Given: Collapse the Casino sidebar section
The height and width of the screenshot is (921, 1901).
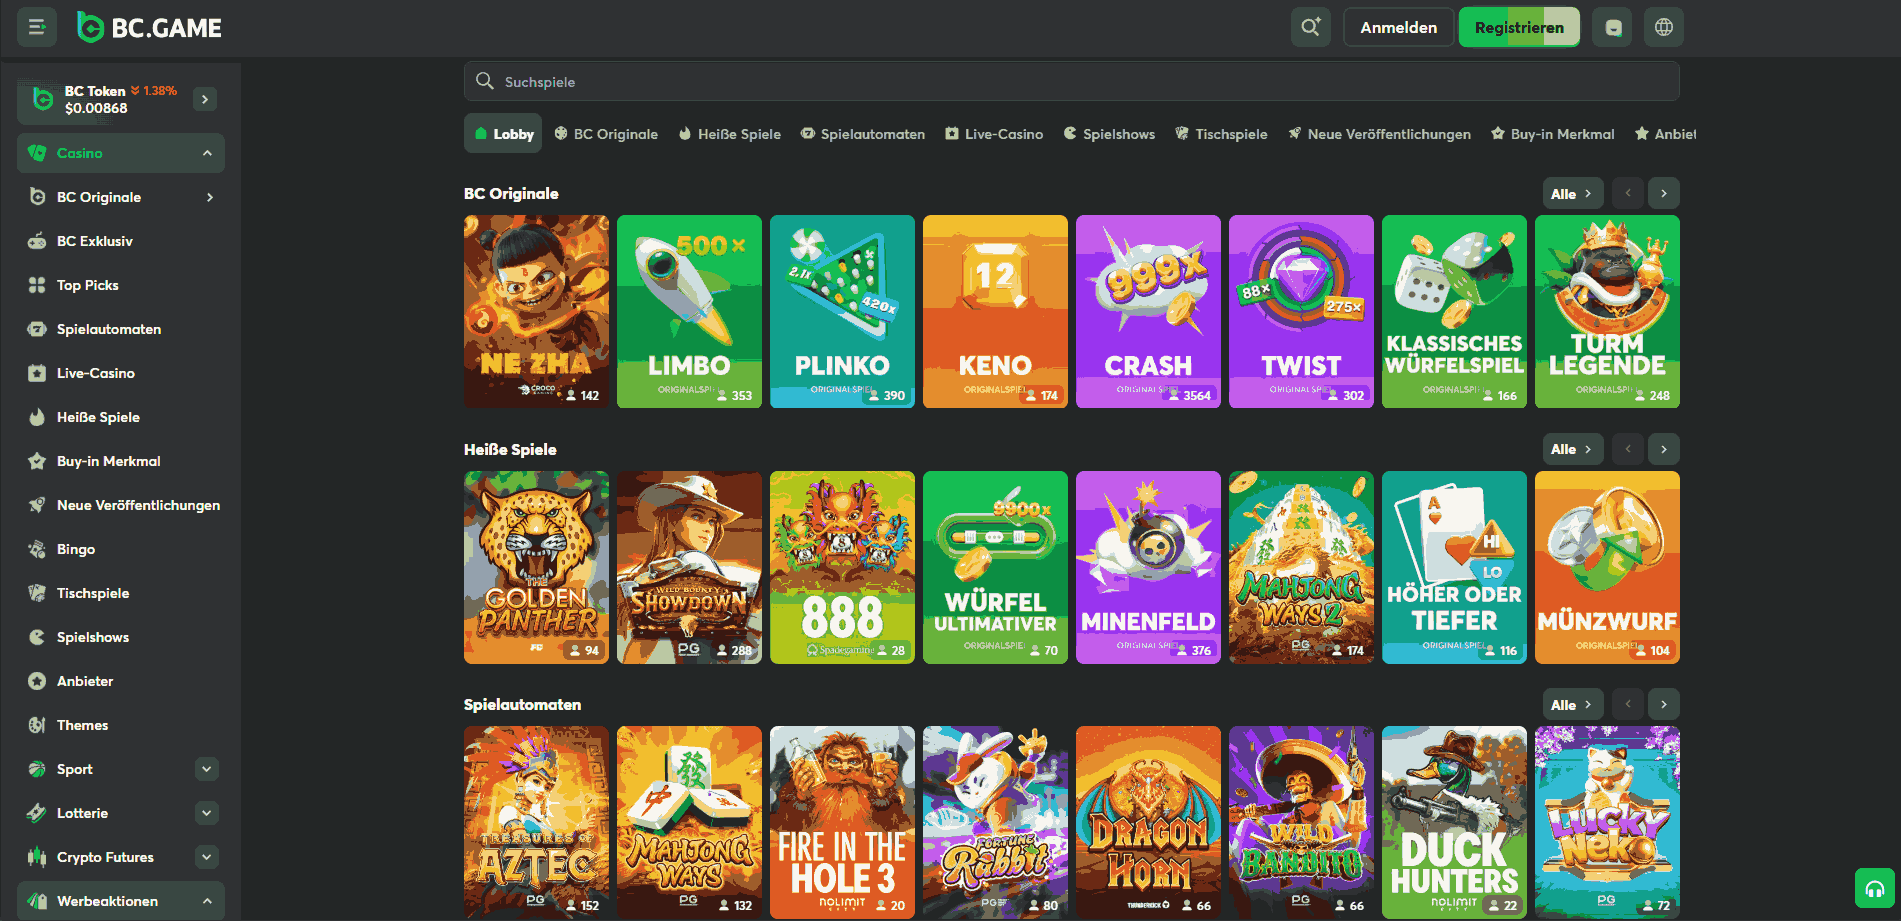Looking at the screenshot, I should (207, 153).
